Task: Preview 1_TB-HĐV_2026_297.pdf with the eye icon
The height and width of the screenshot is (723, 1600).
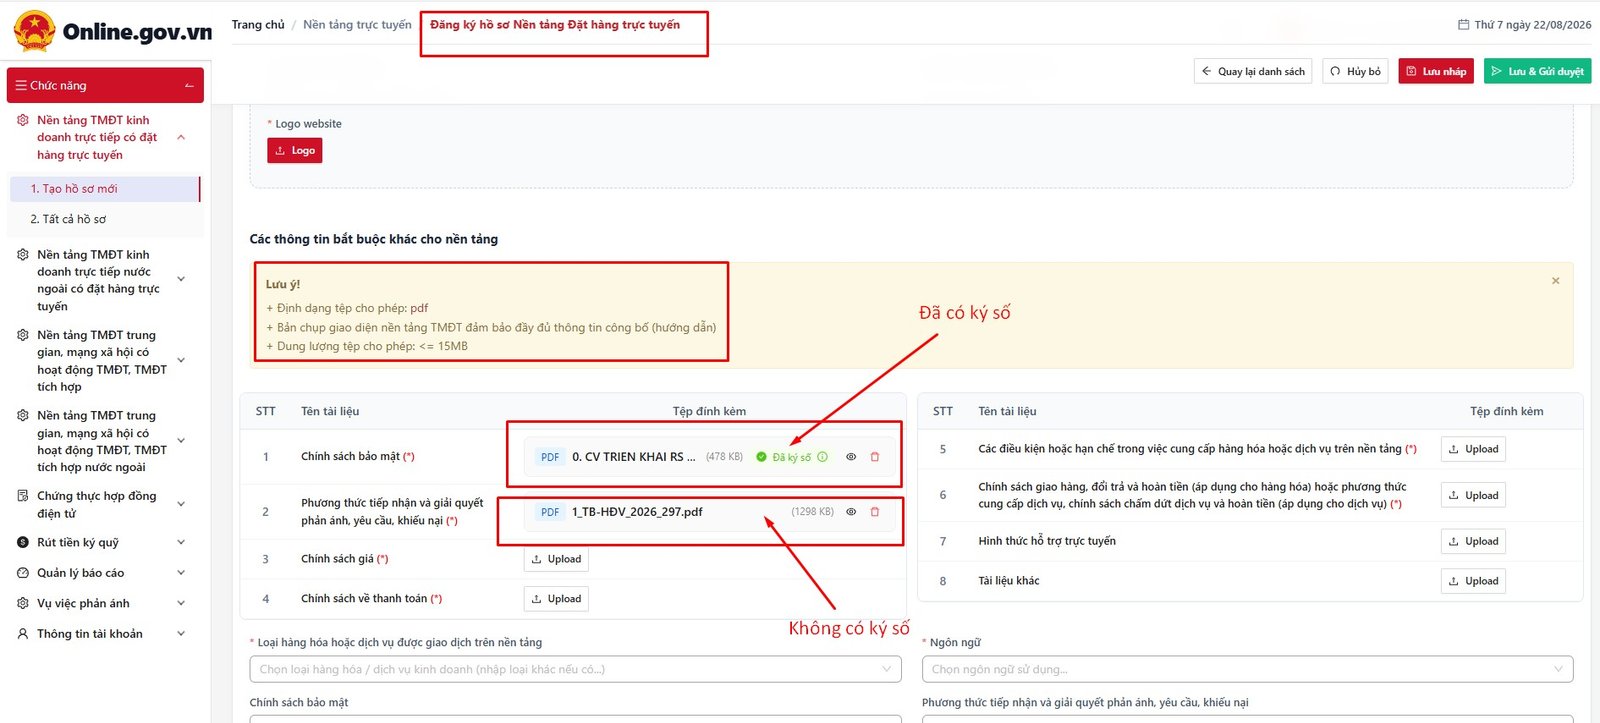Action: tap(851, 512)
